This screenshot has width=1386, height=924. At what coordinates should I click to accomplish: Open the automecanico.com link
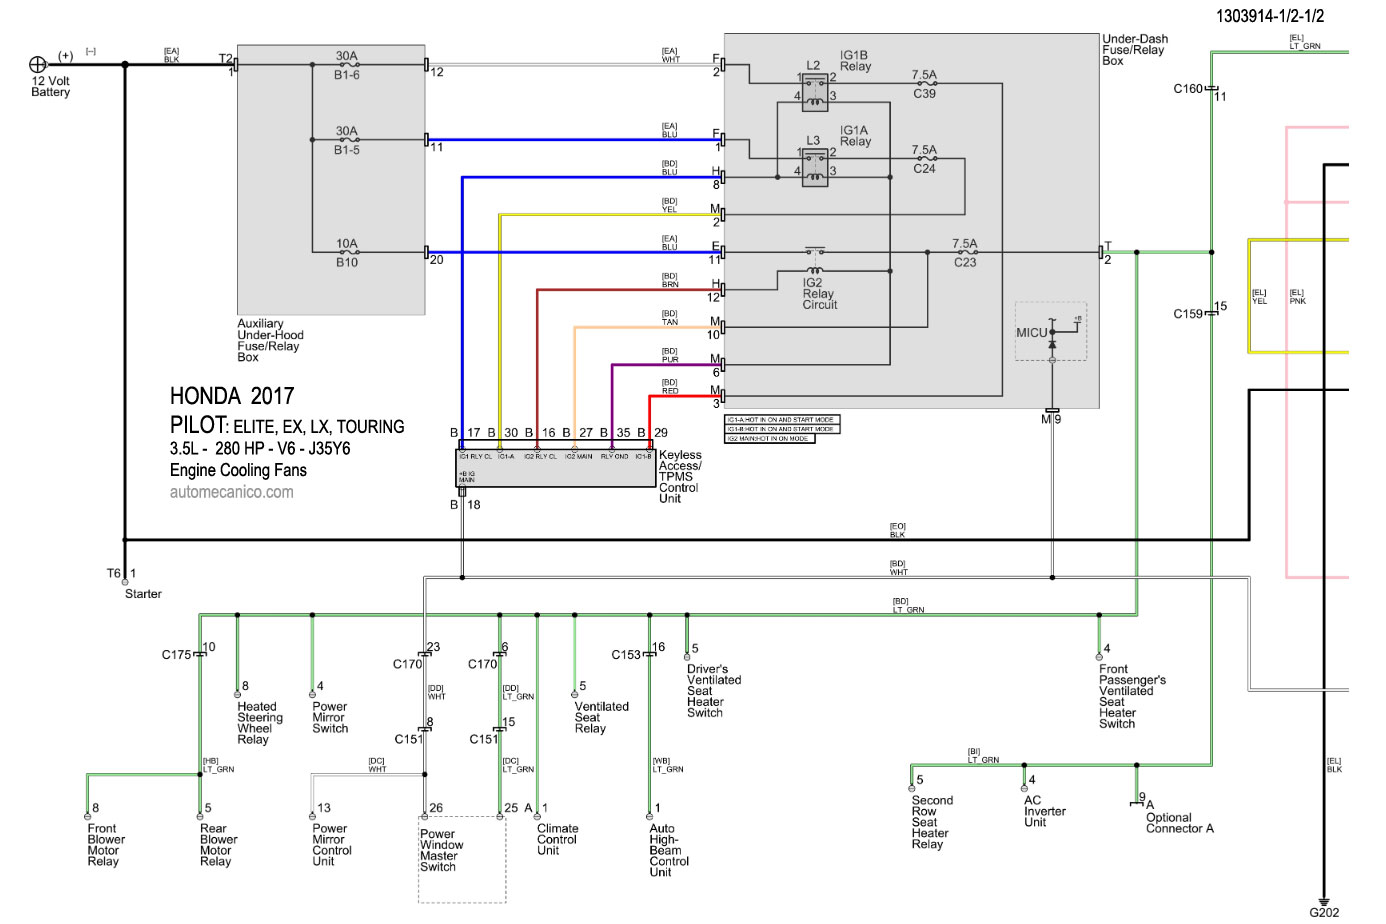click(x=232, y=492)
